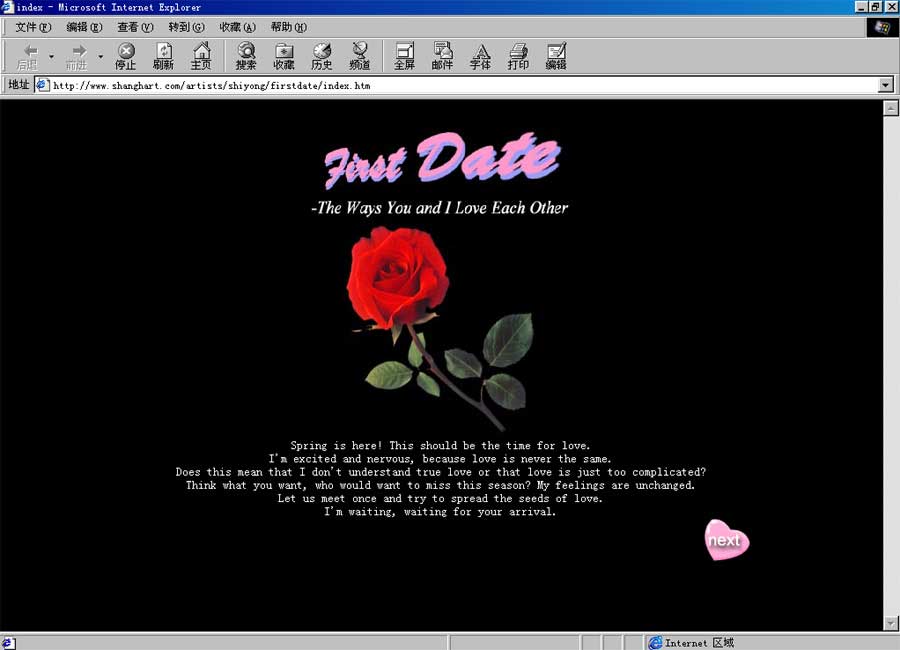Click the red rose image

pos(441,328)
